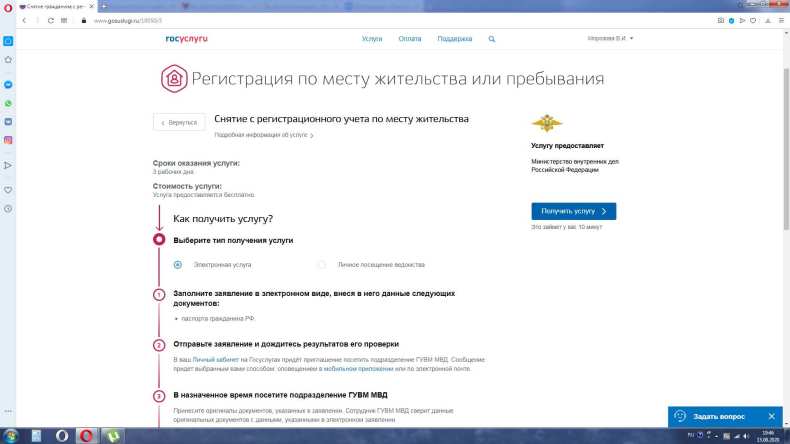
Task: Close the Задать вопрос chat widget
Action: pyautogui.click(x=771, y=416)
